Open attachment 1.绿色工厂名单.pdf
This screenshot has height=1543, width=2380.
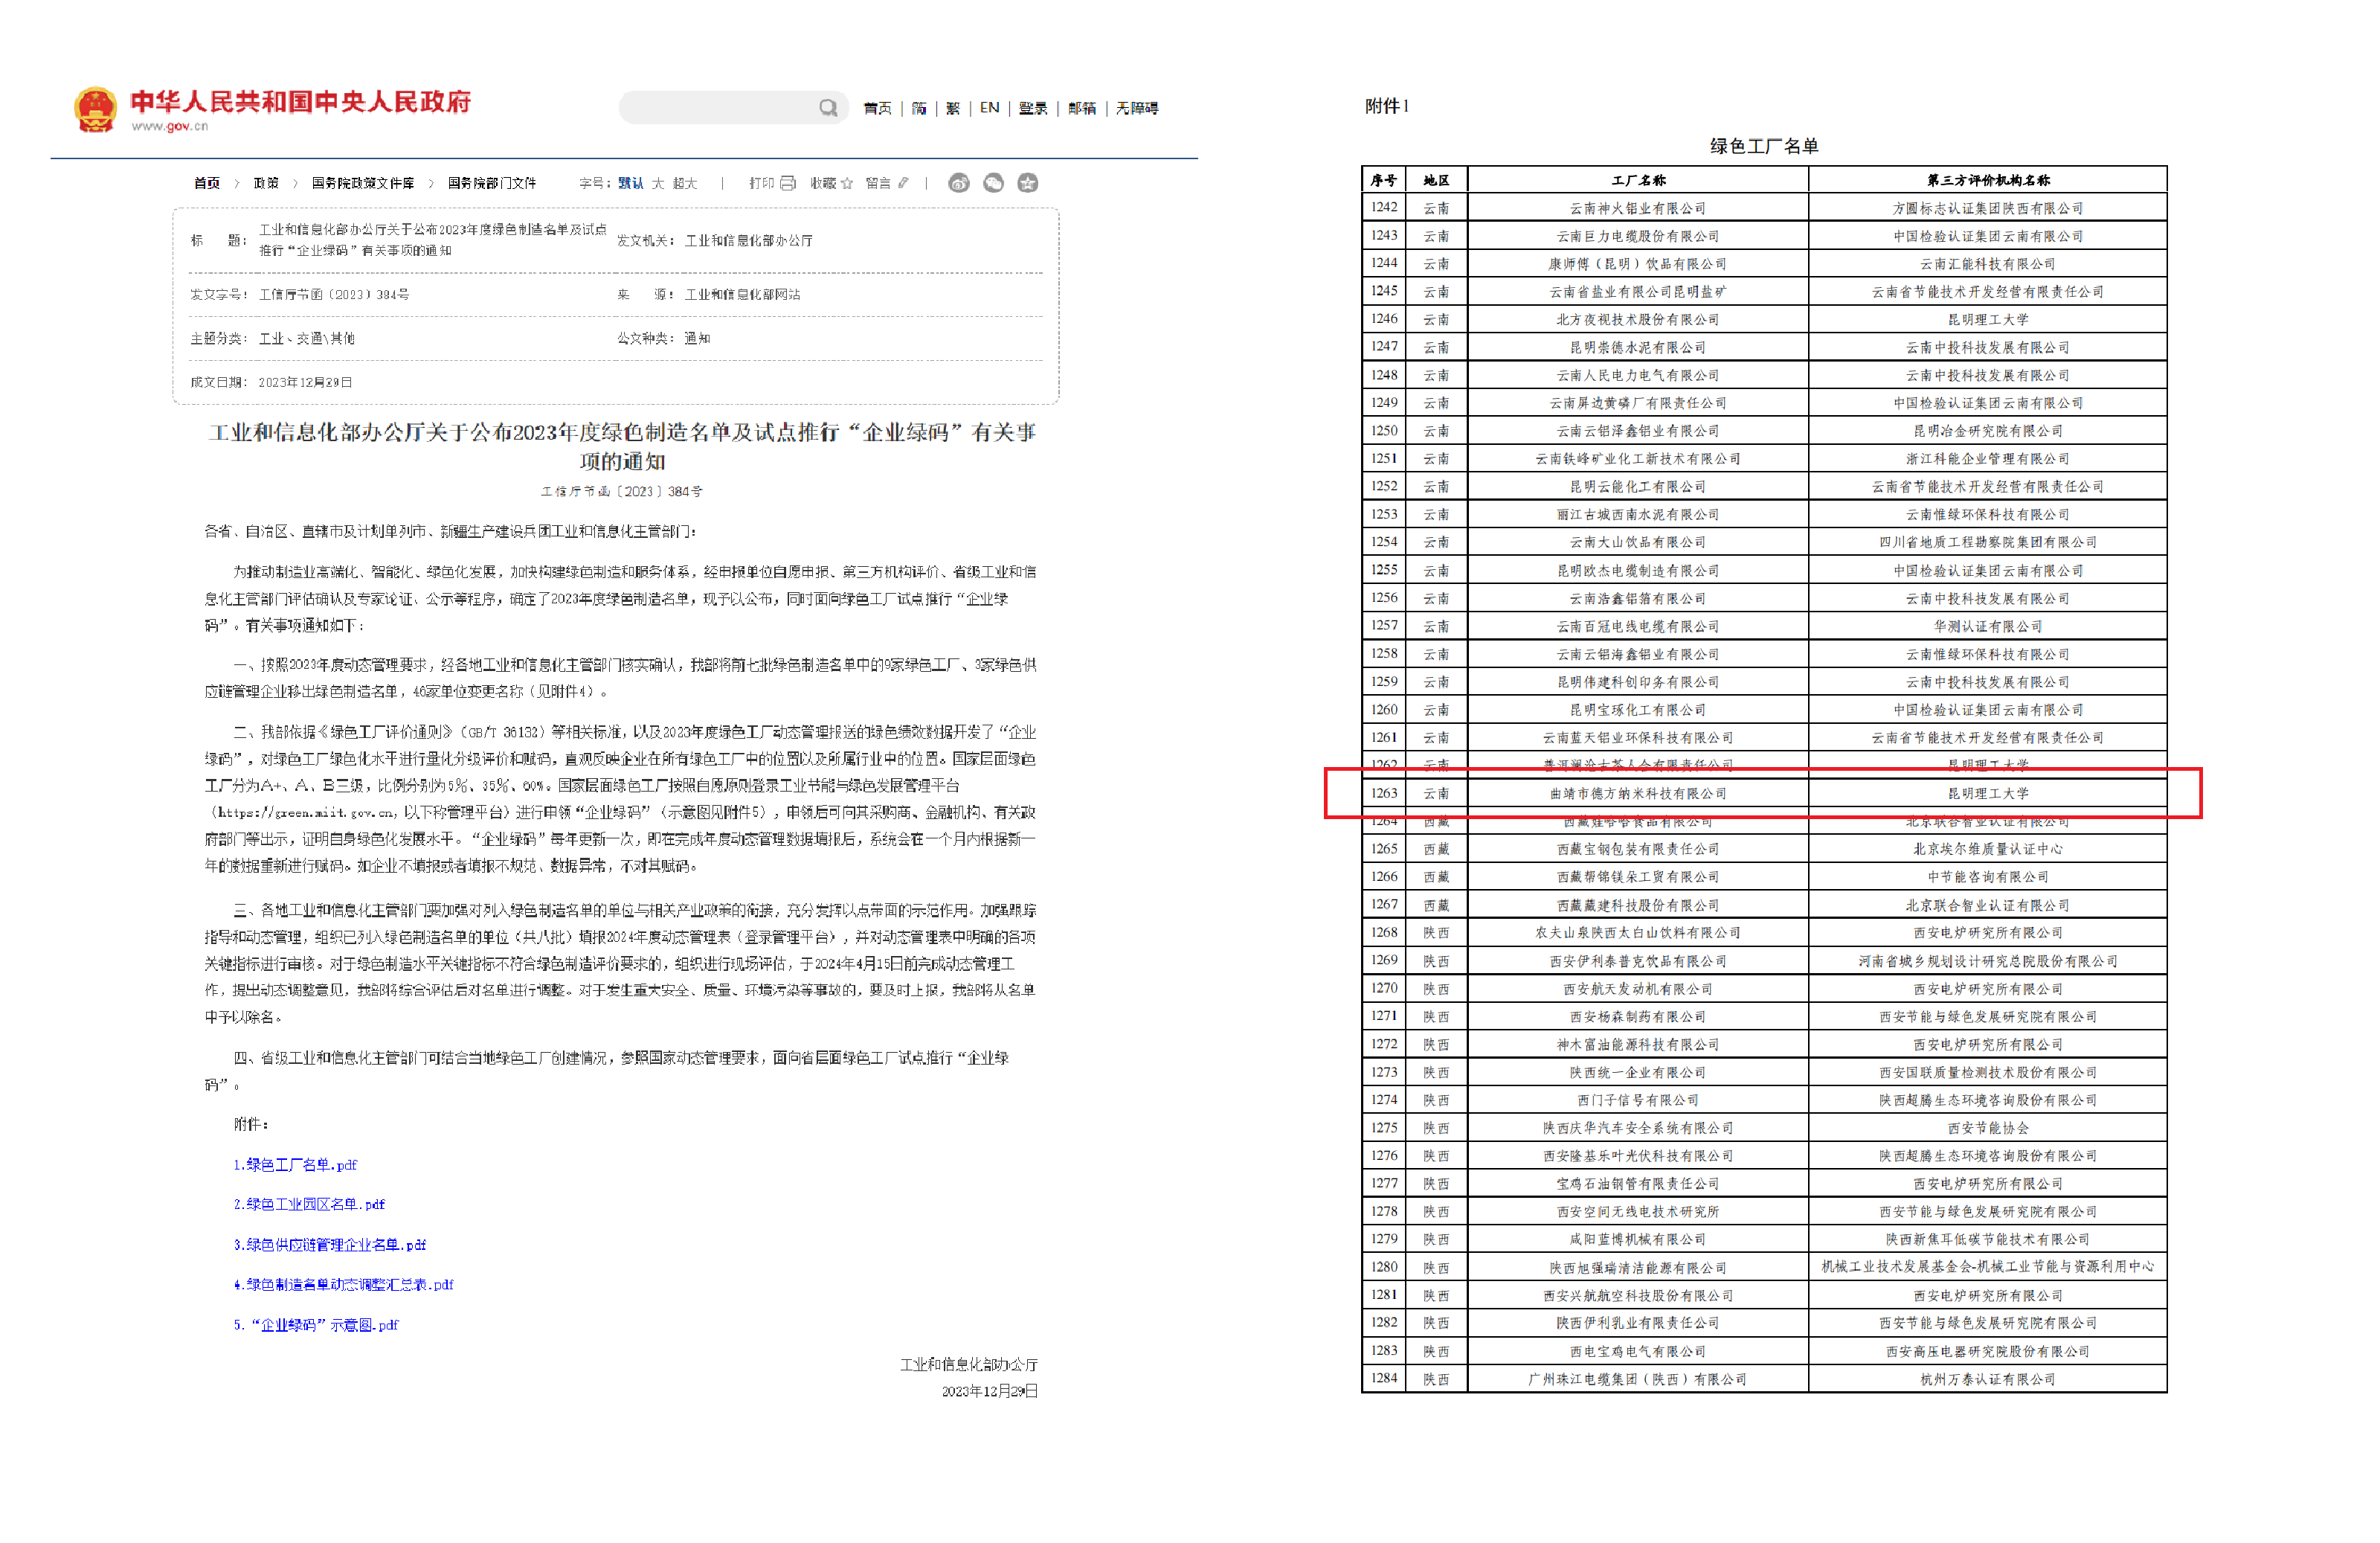point(295,1165)
